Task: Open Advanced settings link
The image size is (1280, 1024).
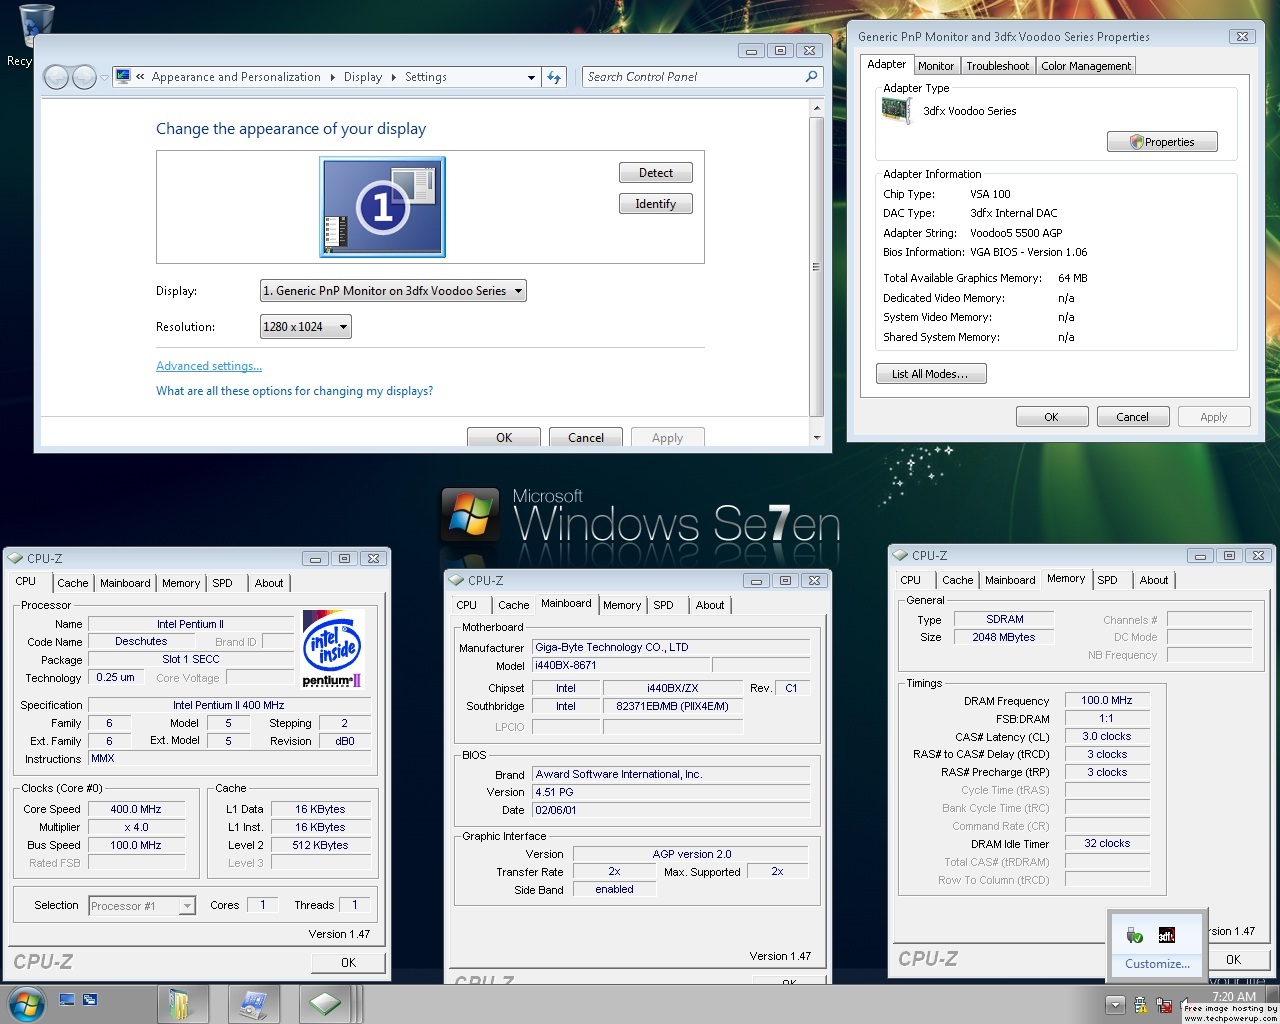Action: (209, 366)
